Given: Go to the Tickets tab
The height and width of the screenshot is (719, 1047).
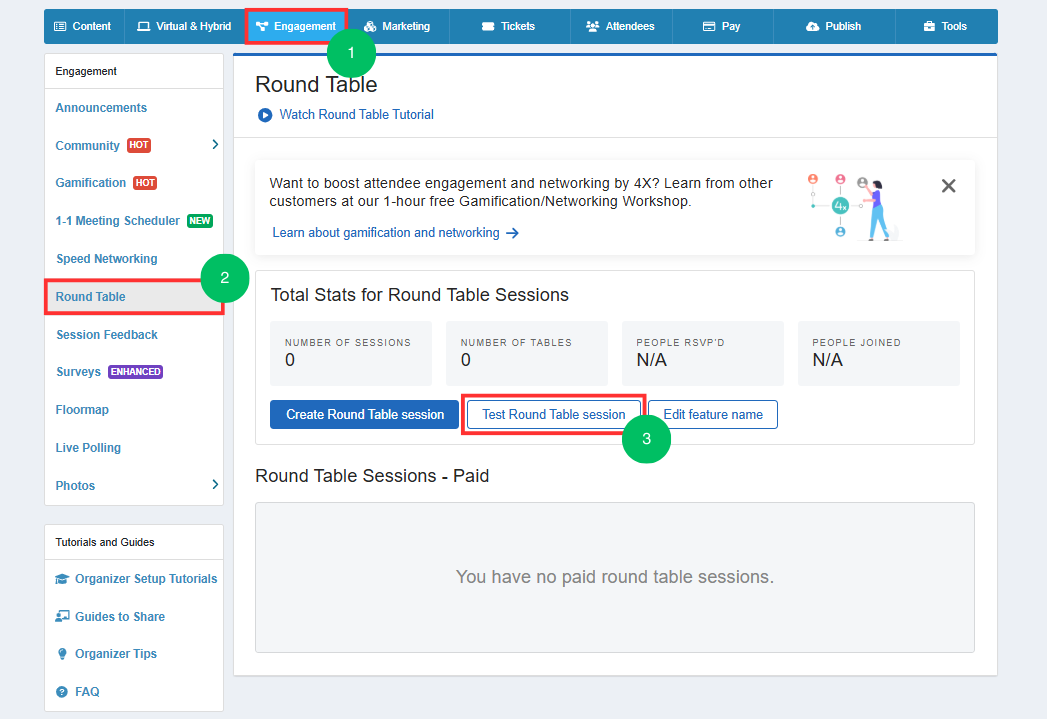Looking at the screenshot, I should 509,27.
